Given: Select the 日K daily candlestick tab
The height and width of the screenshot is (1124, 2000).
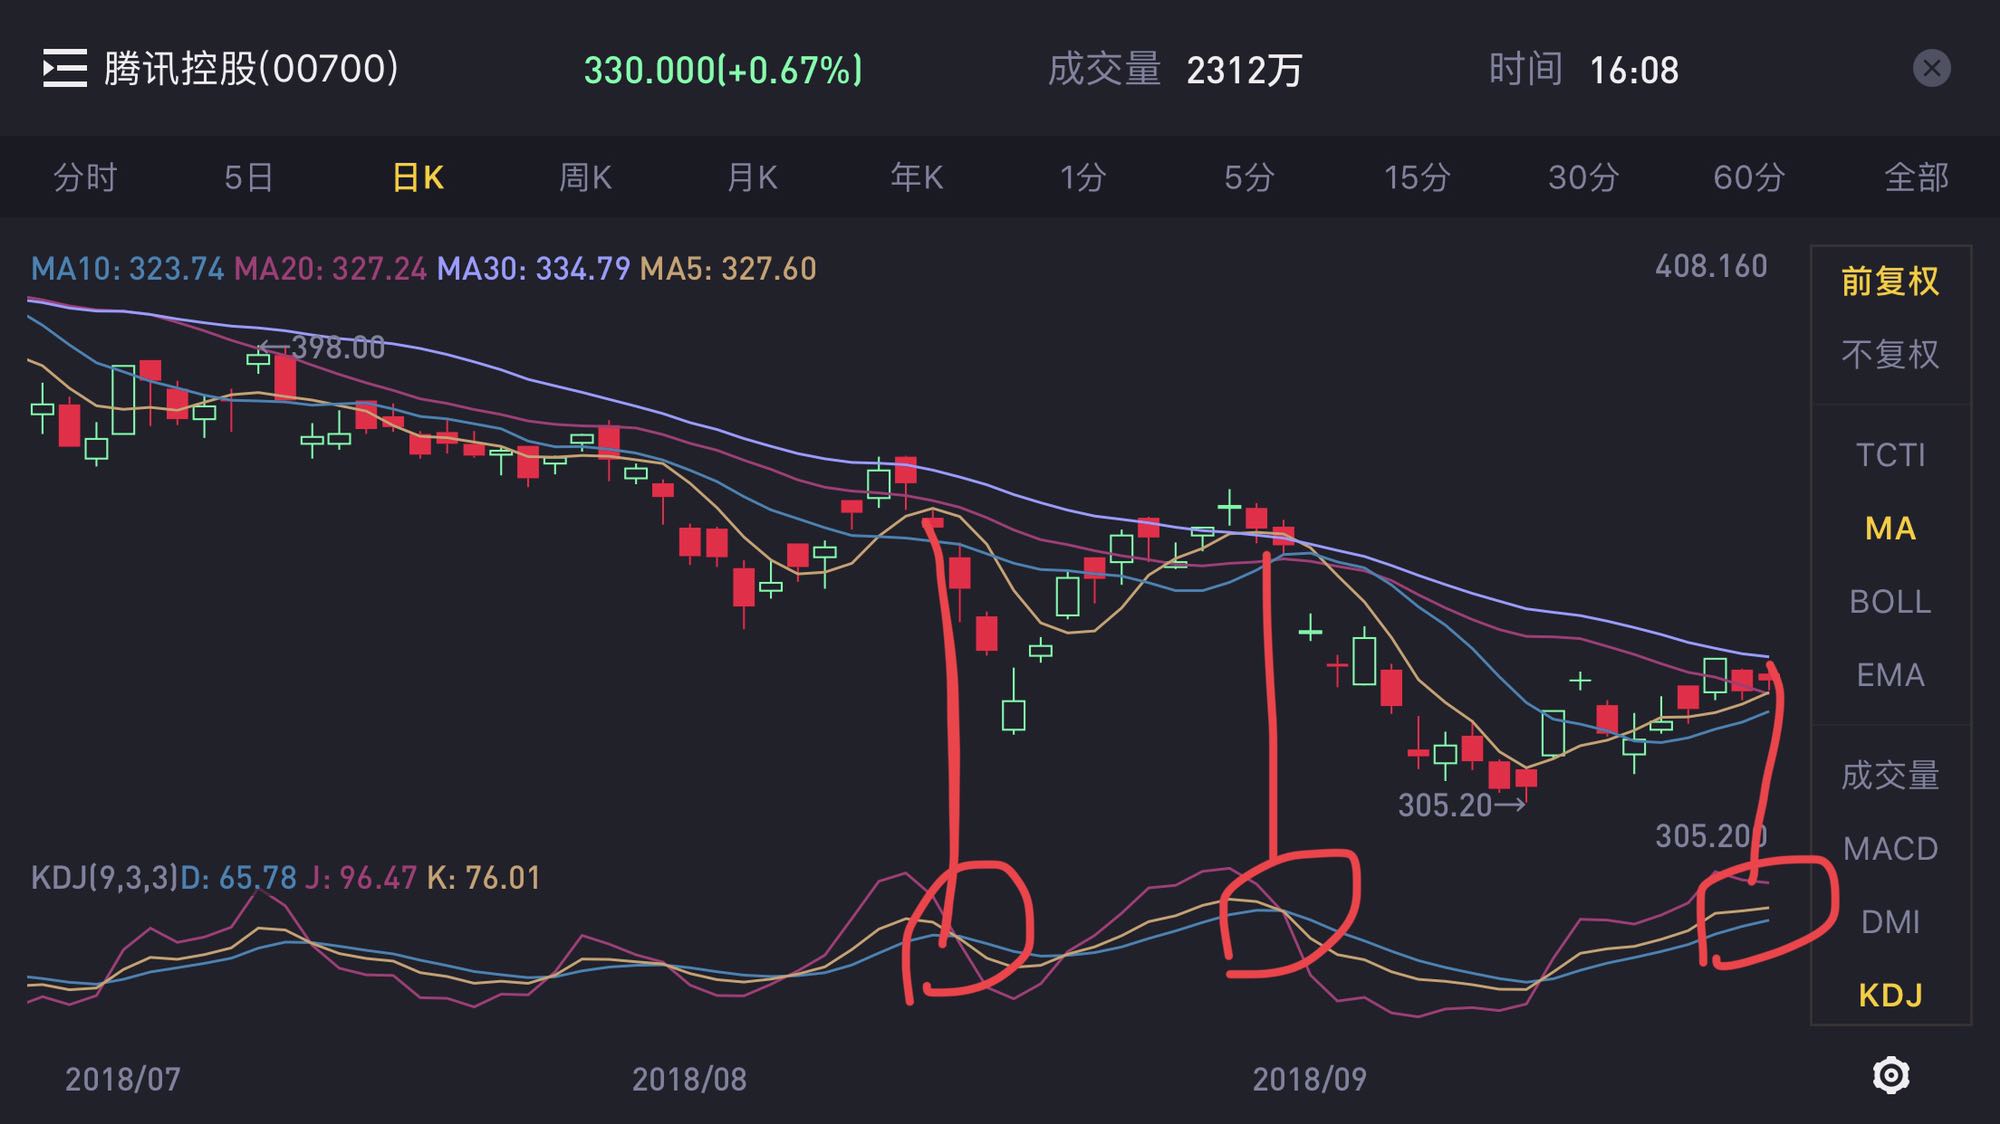Looking at the screenshot, I should point(418,178).
